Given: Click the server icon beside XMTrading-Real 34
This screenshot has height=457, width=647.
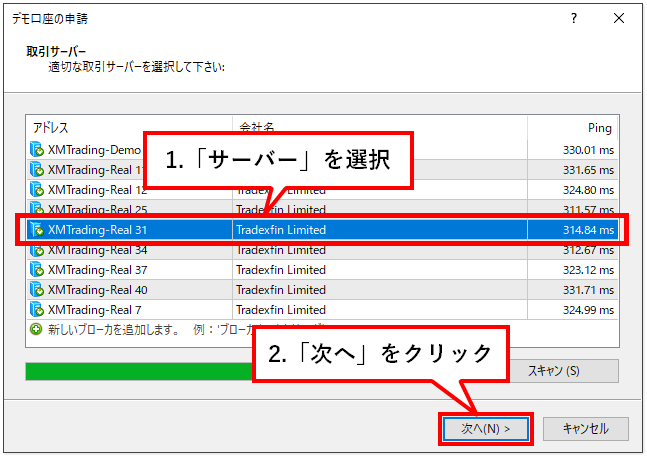Looking at the screenshot, I should pyautogui.click(x=37, y=250).
